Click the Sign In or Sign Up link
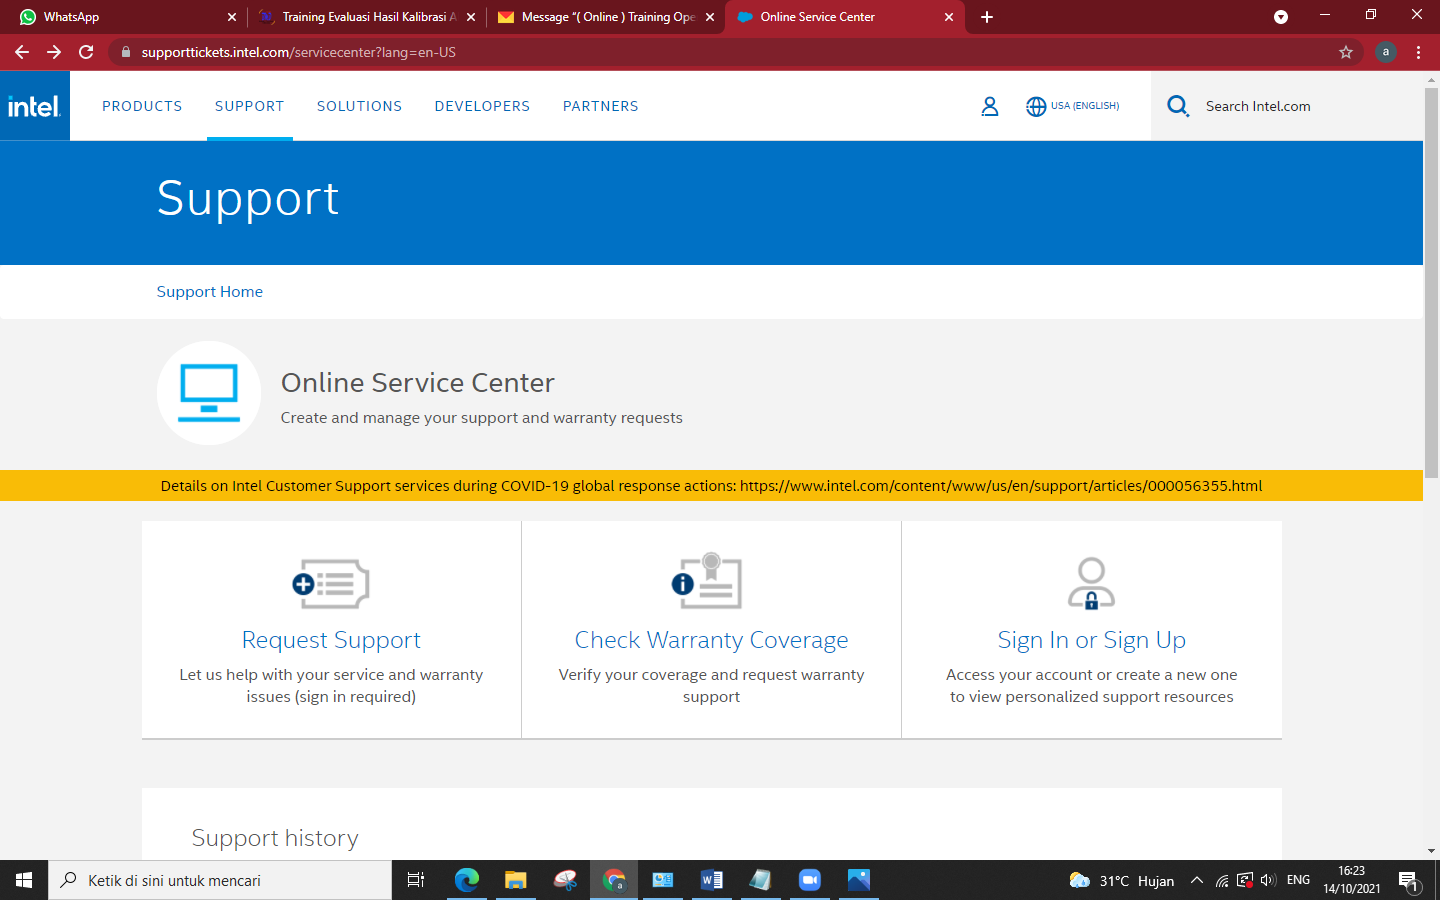1440x900 pixels. pyautogui.click(x=1091, y=640)
